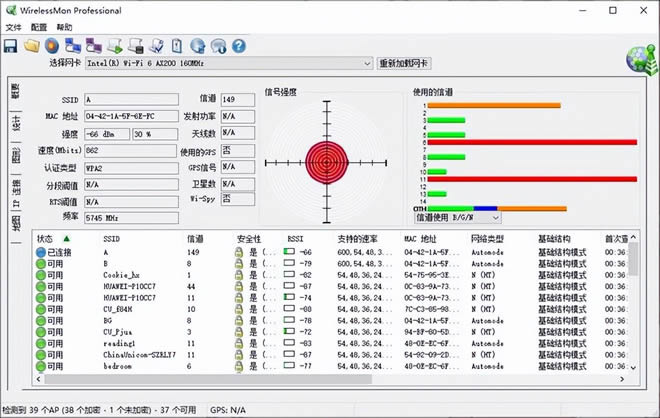Image resolution: width=660 pixels, height=418 pixels.
Task: Open the 文件 menu
Action: [x=13, y=27]
